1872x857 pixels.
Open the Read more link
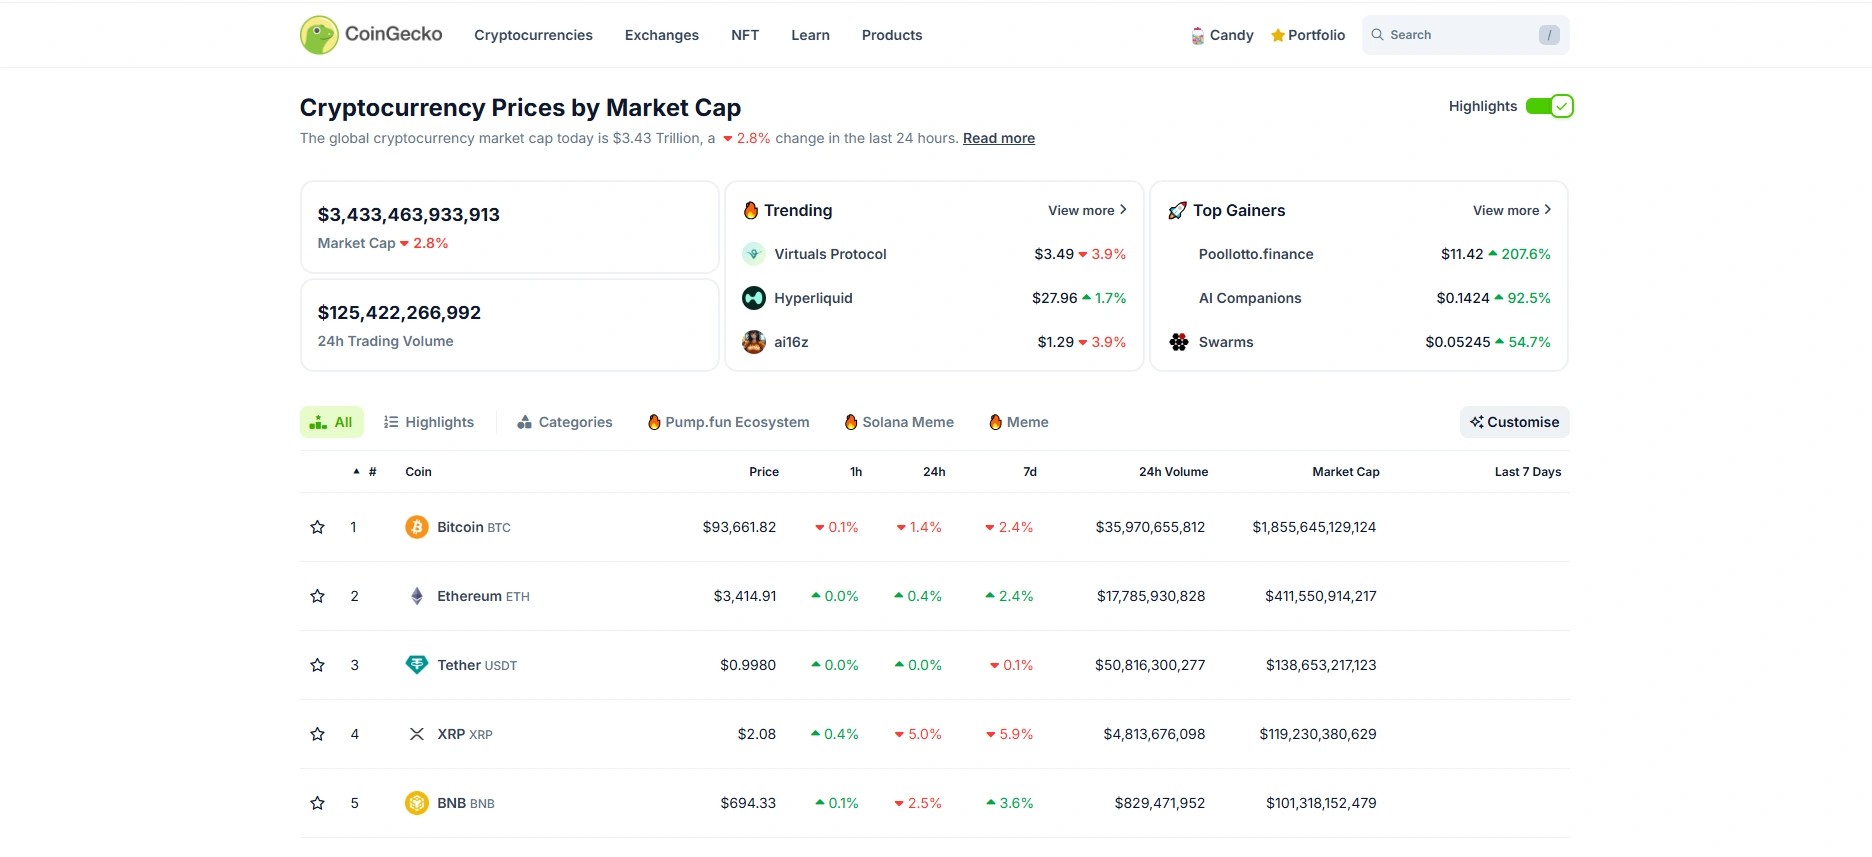pyautogui.click(x=998, y=138)
